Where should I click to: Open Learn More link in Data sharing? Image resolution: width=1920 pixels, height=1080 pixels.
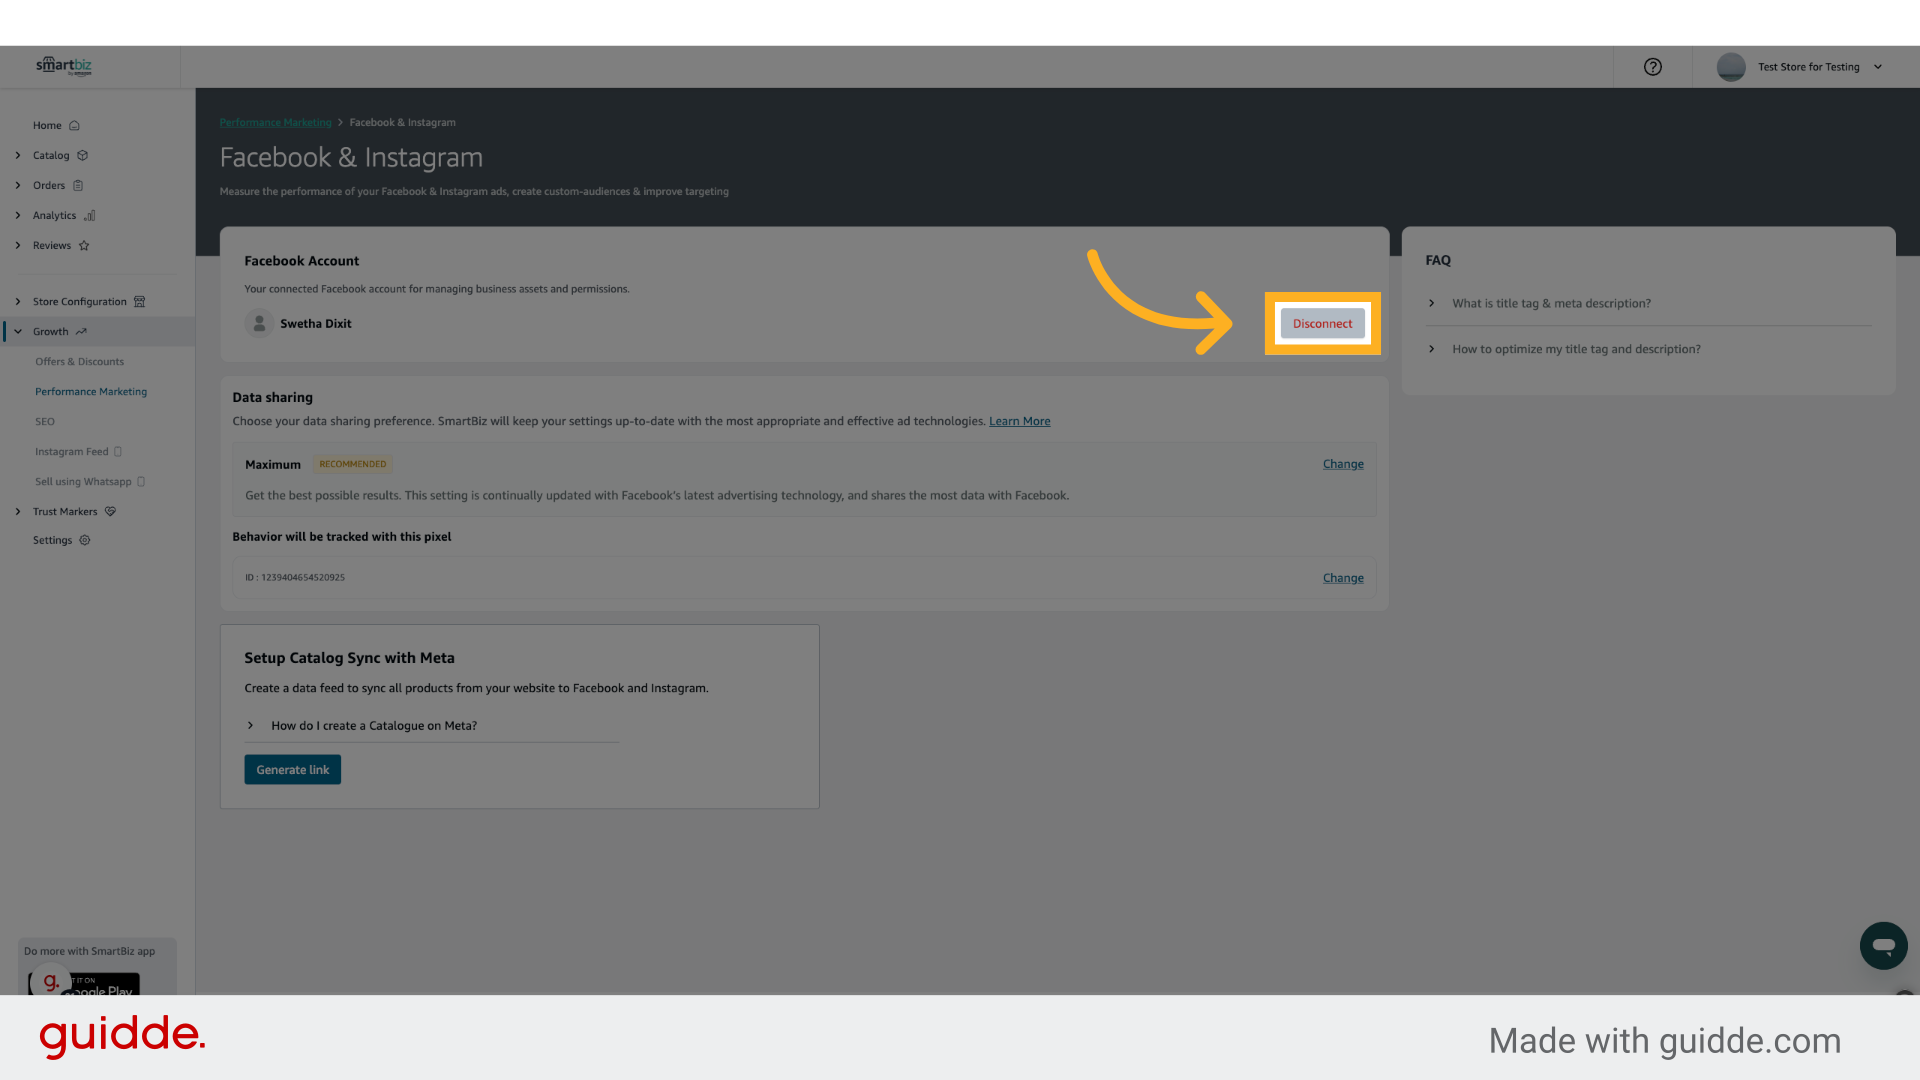tap(1019, 421)
